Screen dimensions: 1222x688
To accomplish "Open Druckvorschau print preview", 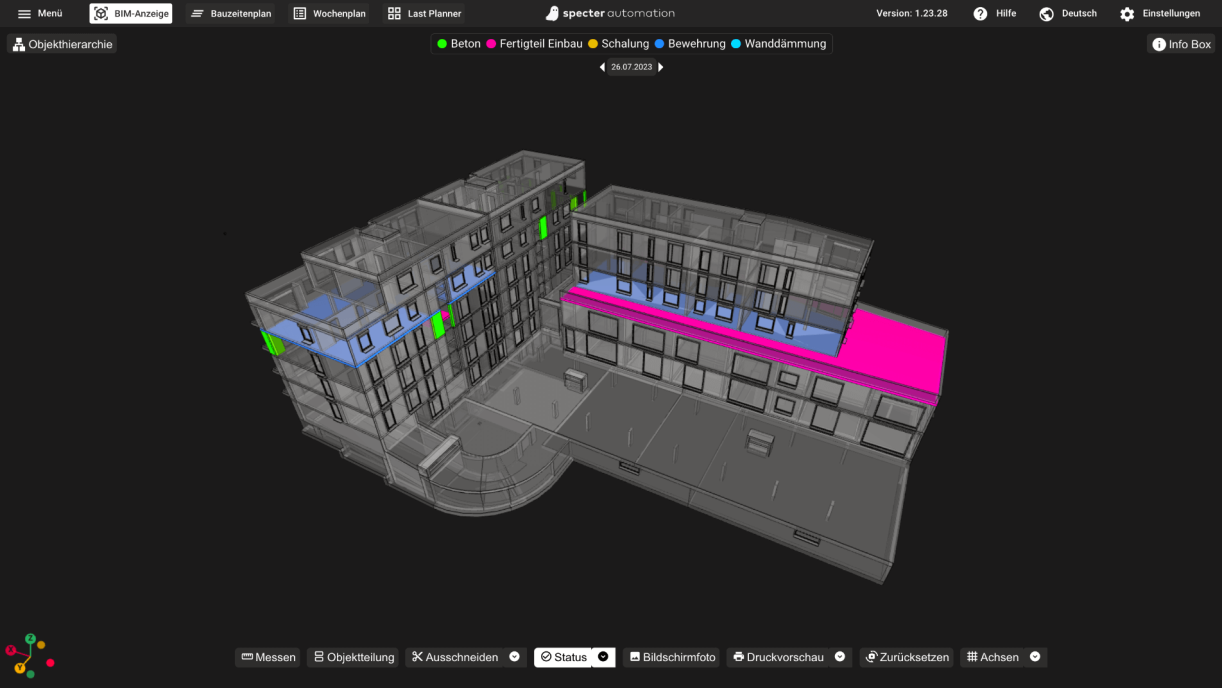I will (778, 657).
